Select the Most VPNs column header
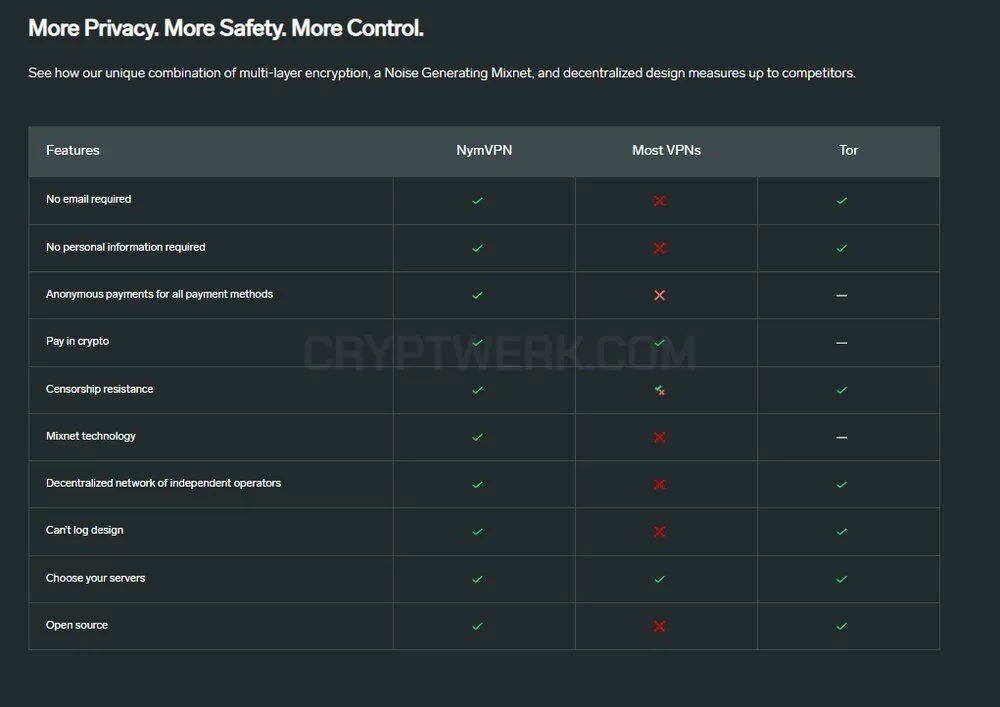 tap(666, 150)
